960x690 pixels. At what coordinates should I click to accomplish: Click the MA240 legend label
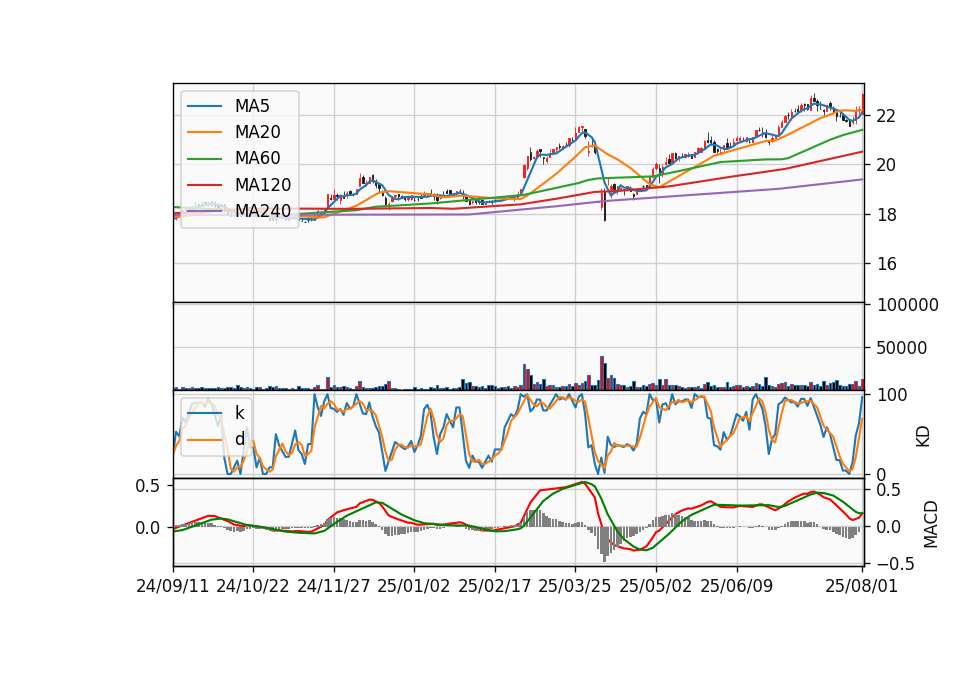pyautogui.click(x=263, y=211)
